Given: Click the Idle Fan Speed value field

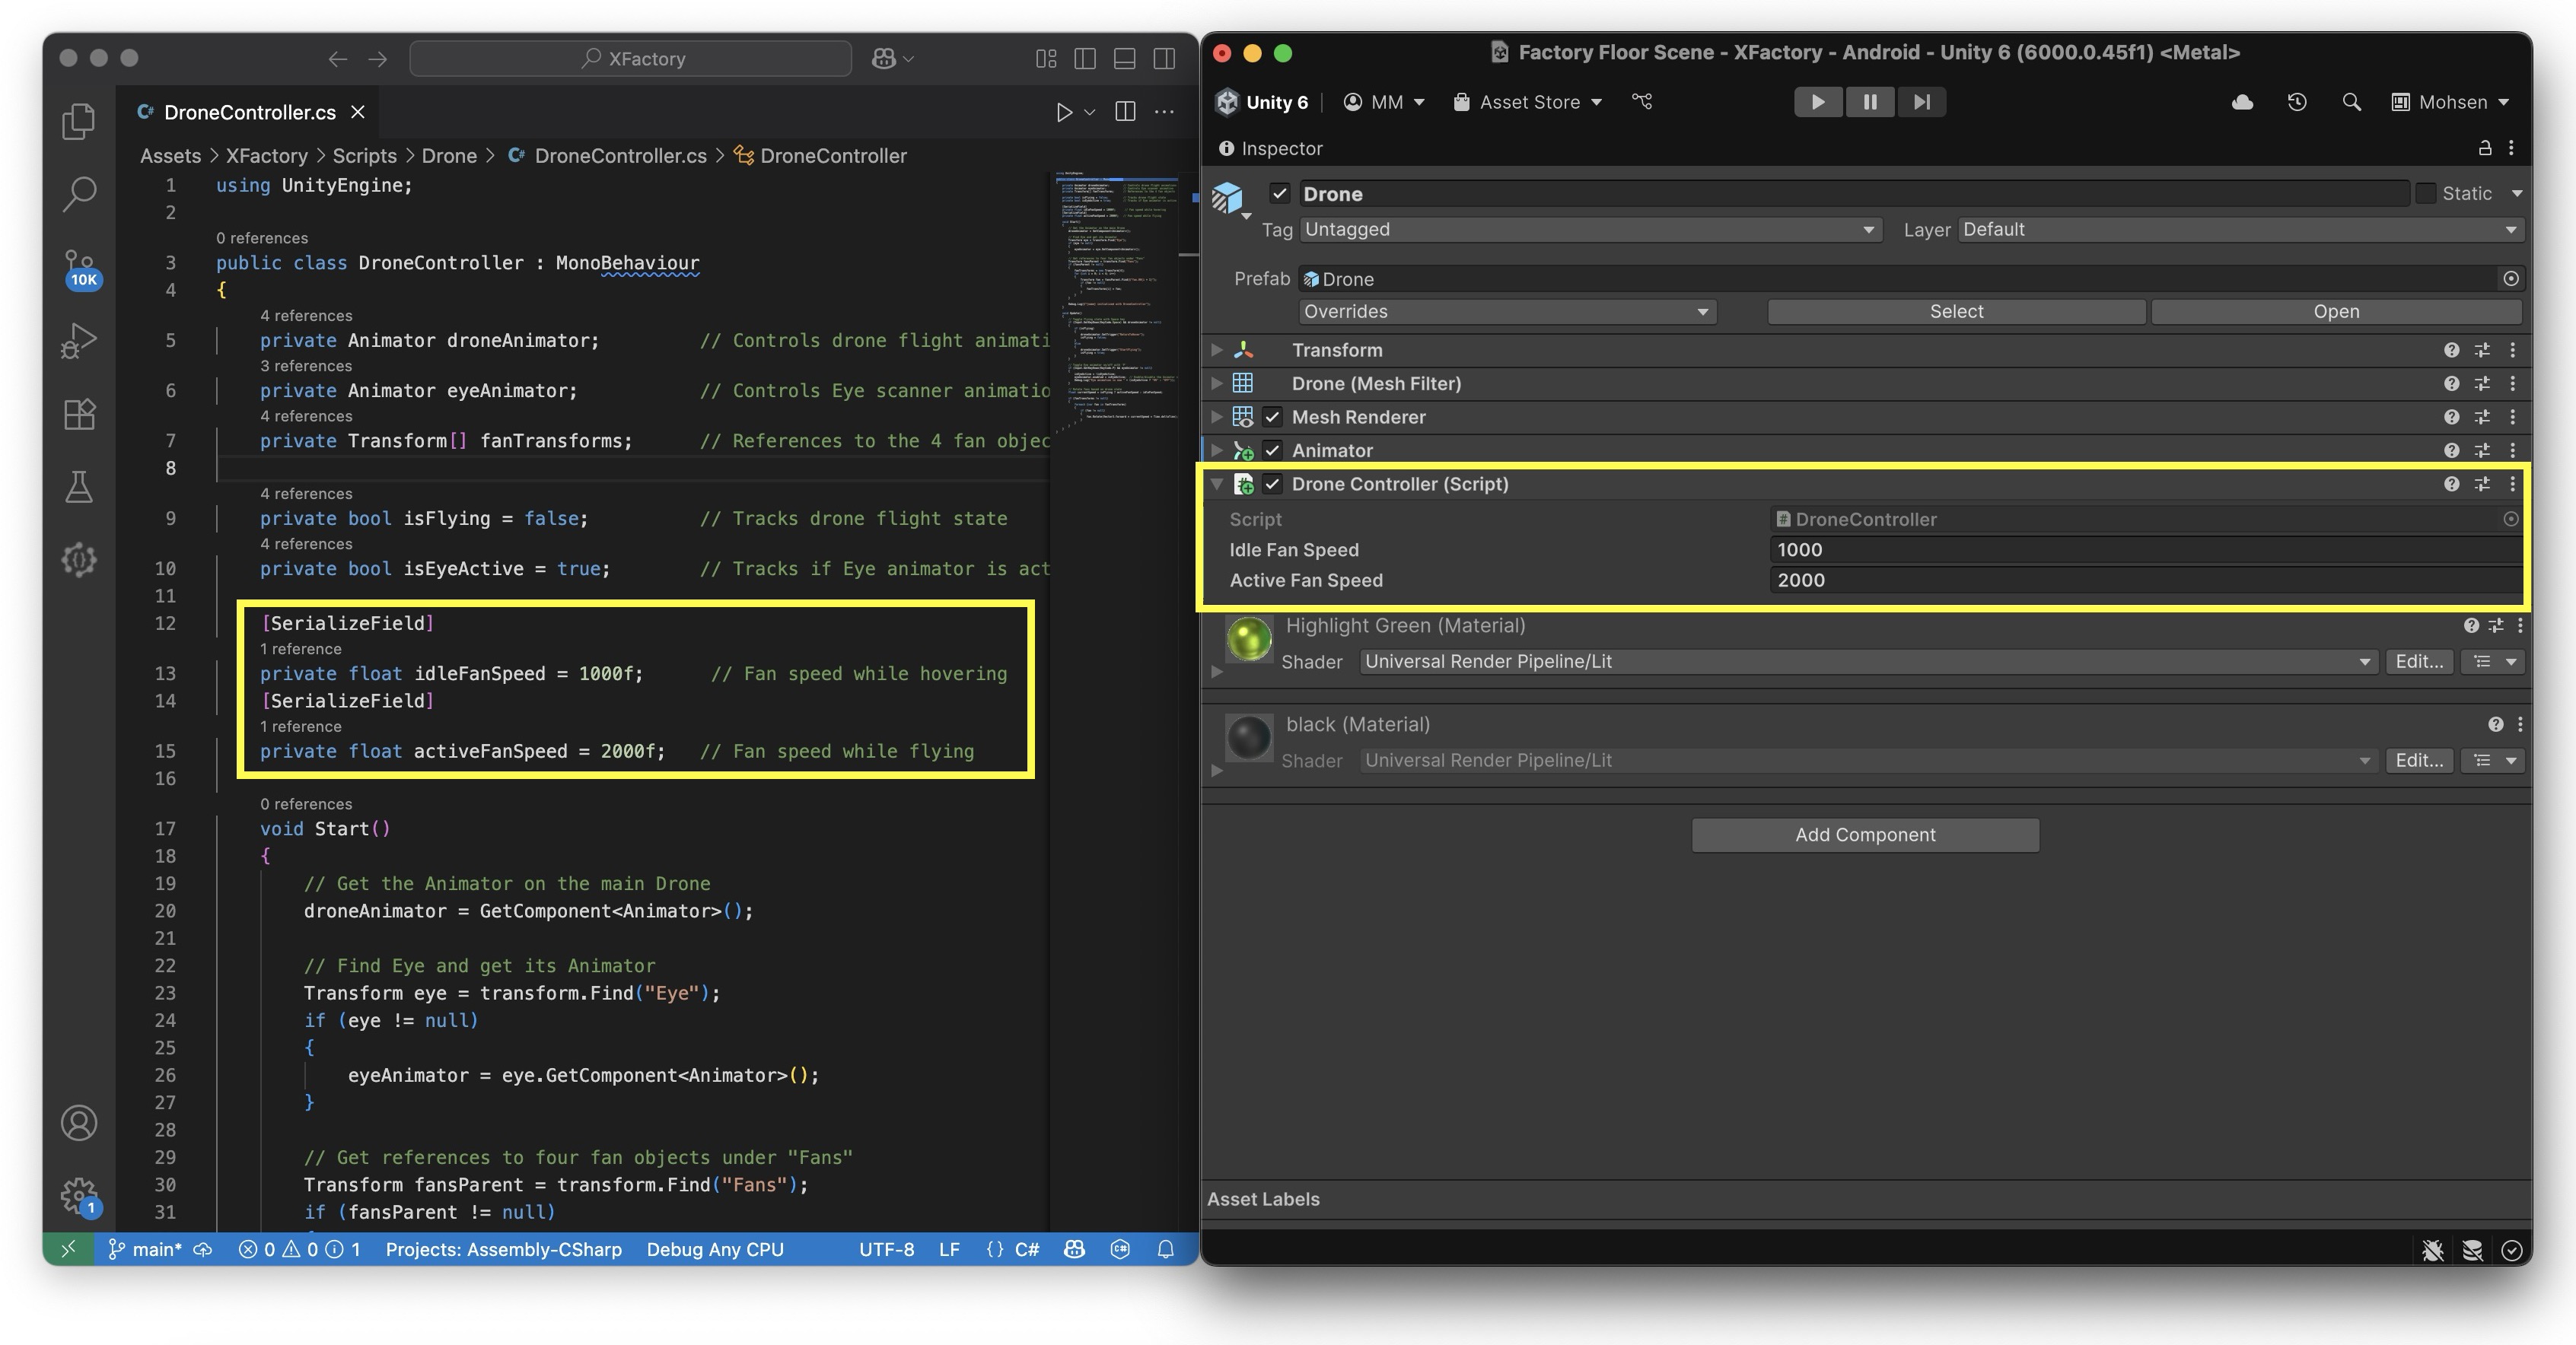Looking at the screenshot, I should pyautogui.click(x=2140, y=550).
